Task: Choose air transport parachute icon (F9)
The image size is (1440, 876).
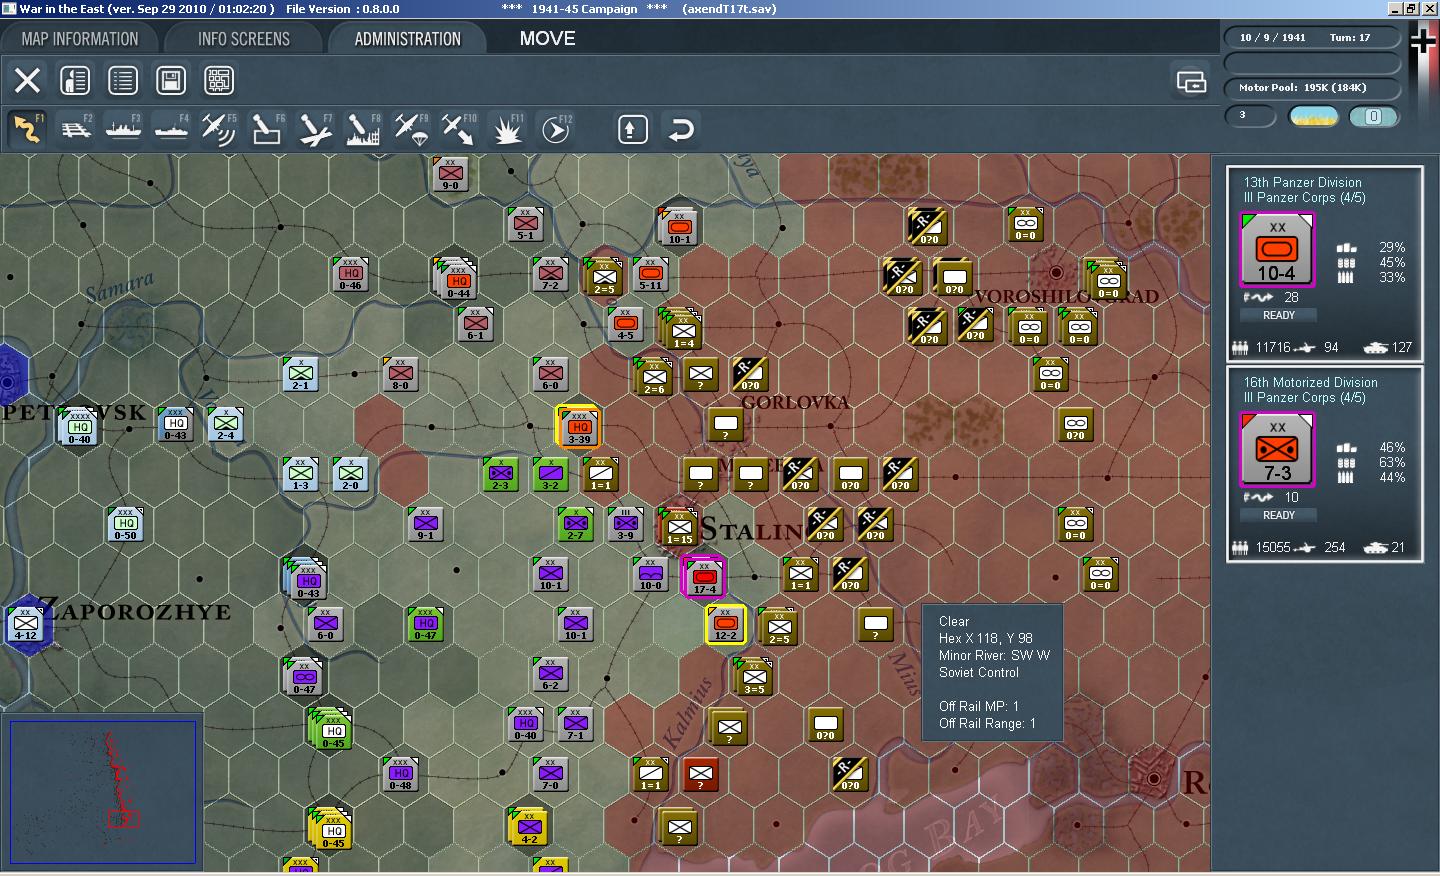Action: click(x=411, y=129)
